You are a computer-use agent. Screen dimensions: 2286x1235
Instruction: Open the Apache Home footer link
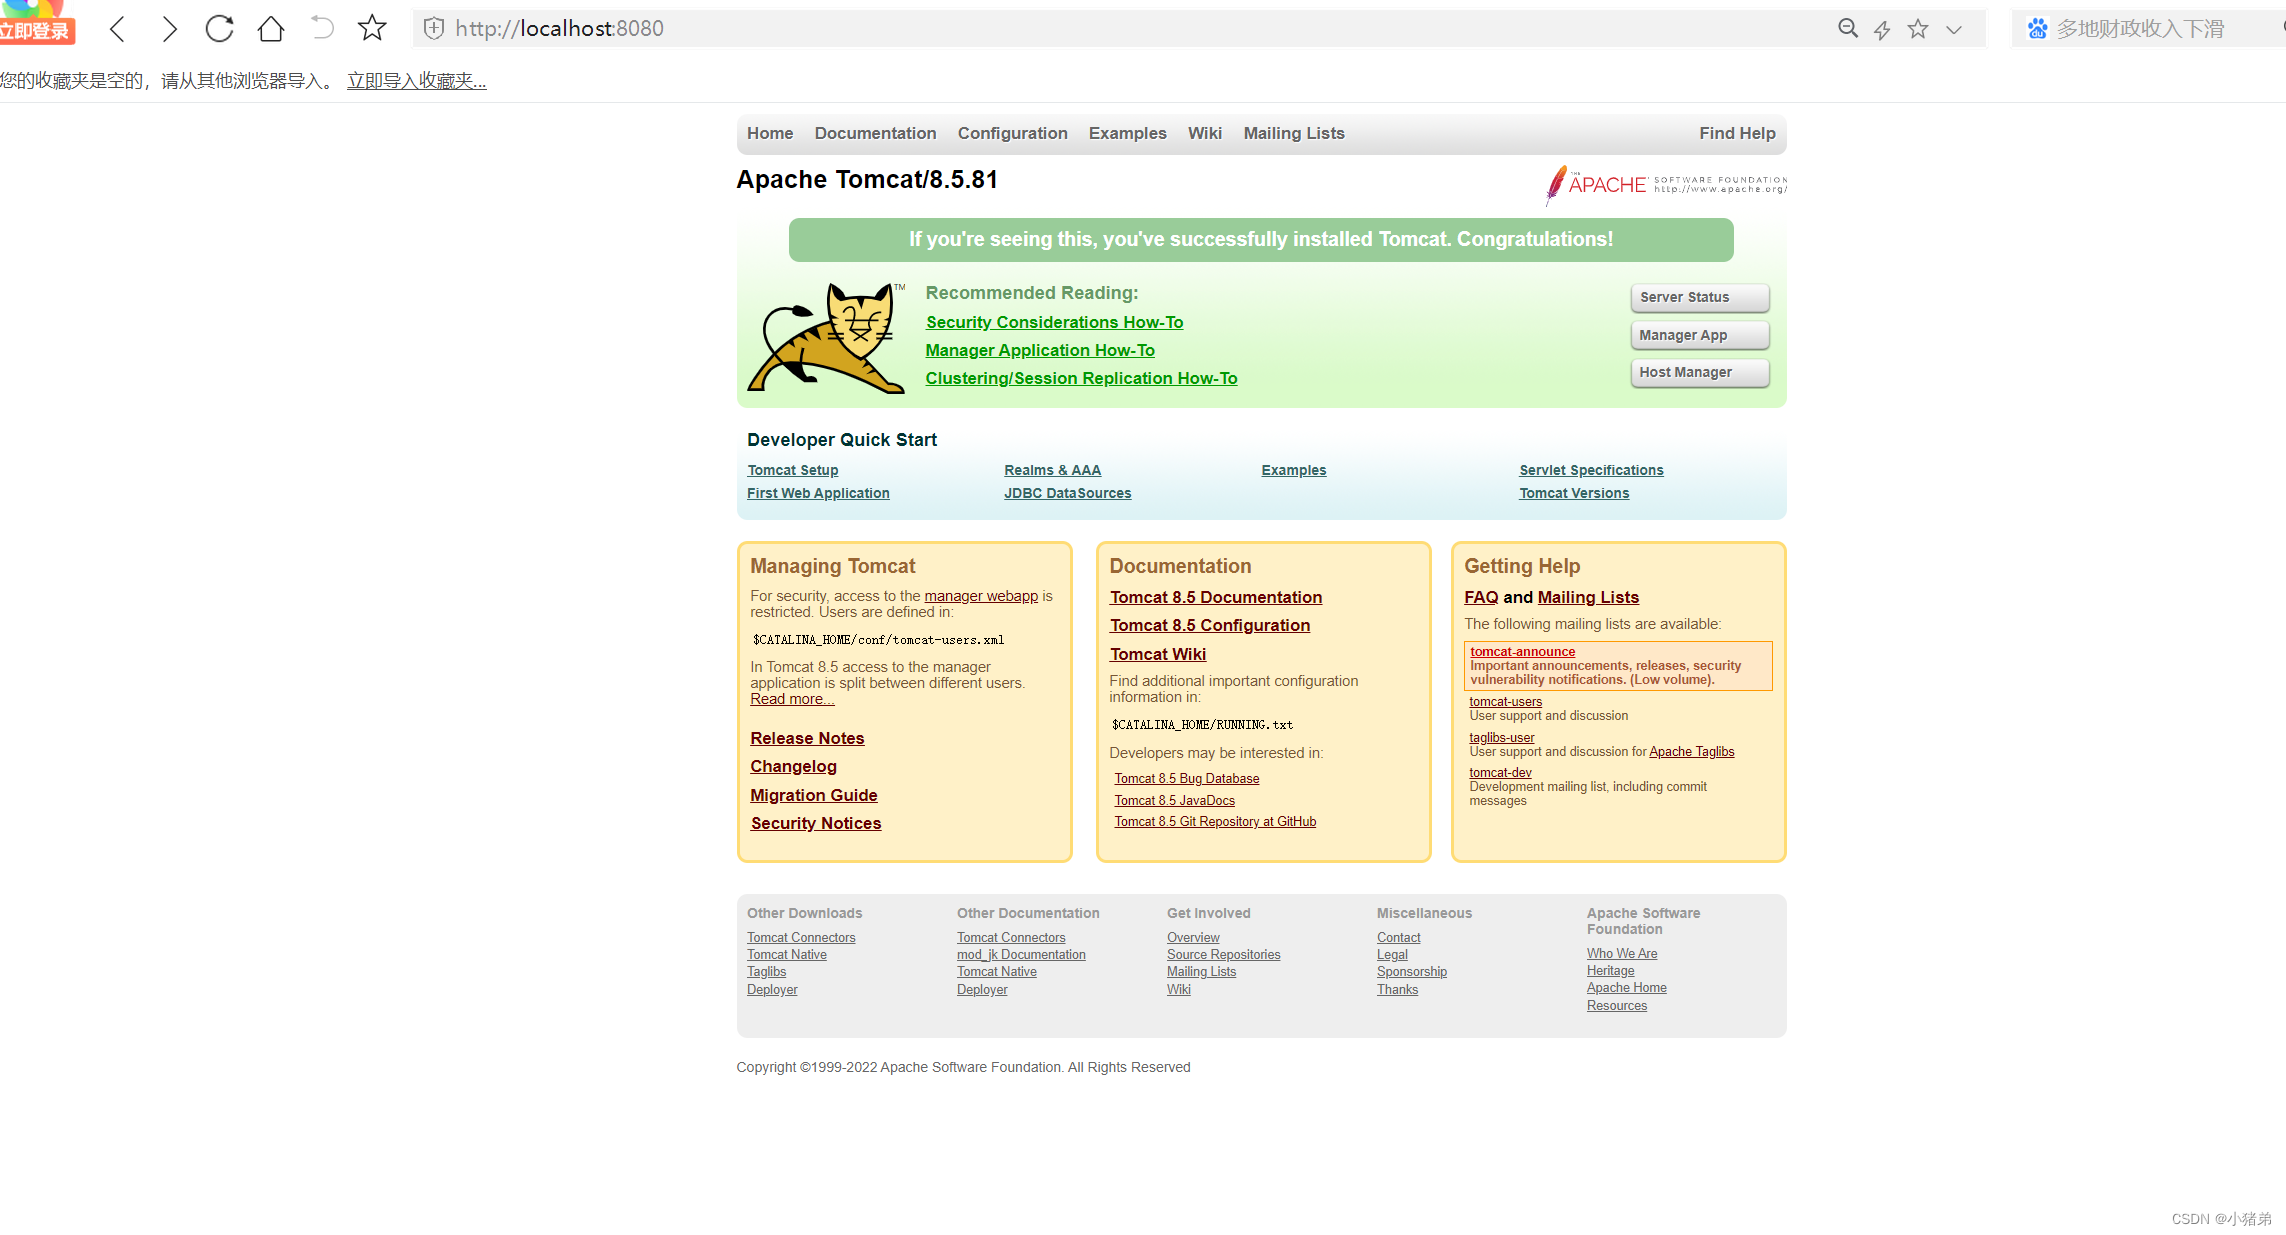click(1626, 988)
